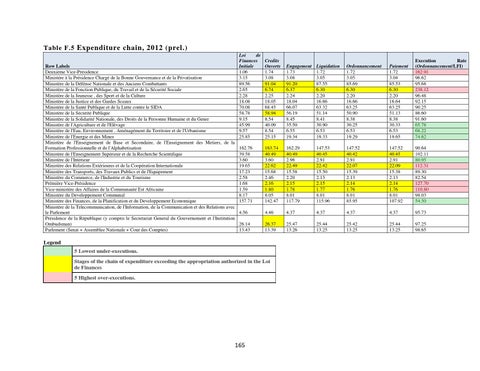Image resolution: width=480 pixels, height=371 pixels.
Task: Select the 'Engagement' column header
Action: (x=299, y=61)
